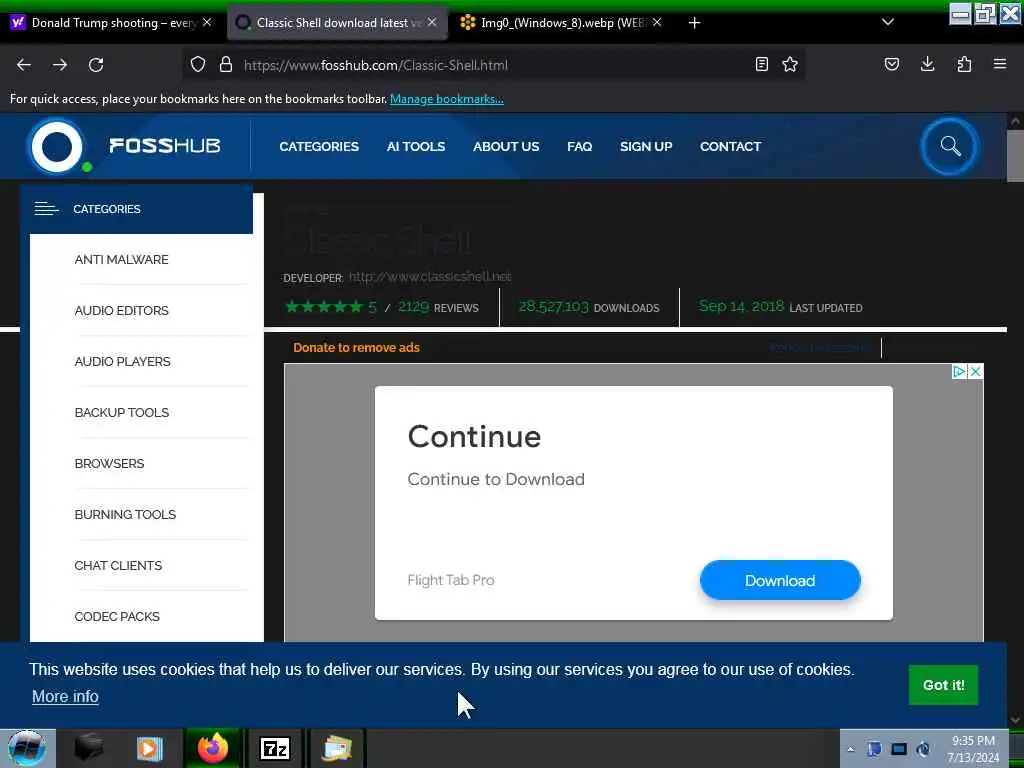The width and height of the screenshot is (1024, 768).
Task: Open 7-Zip taskbar icon
Action: [x=274, y=748]
